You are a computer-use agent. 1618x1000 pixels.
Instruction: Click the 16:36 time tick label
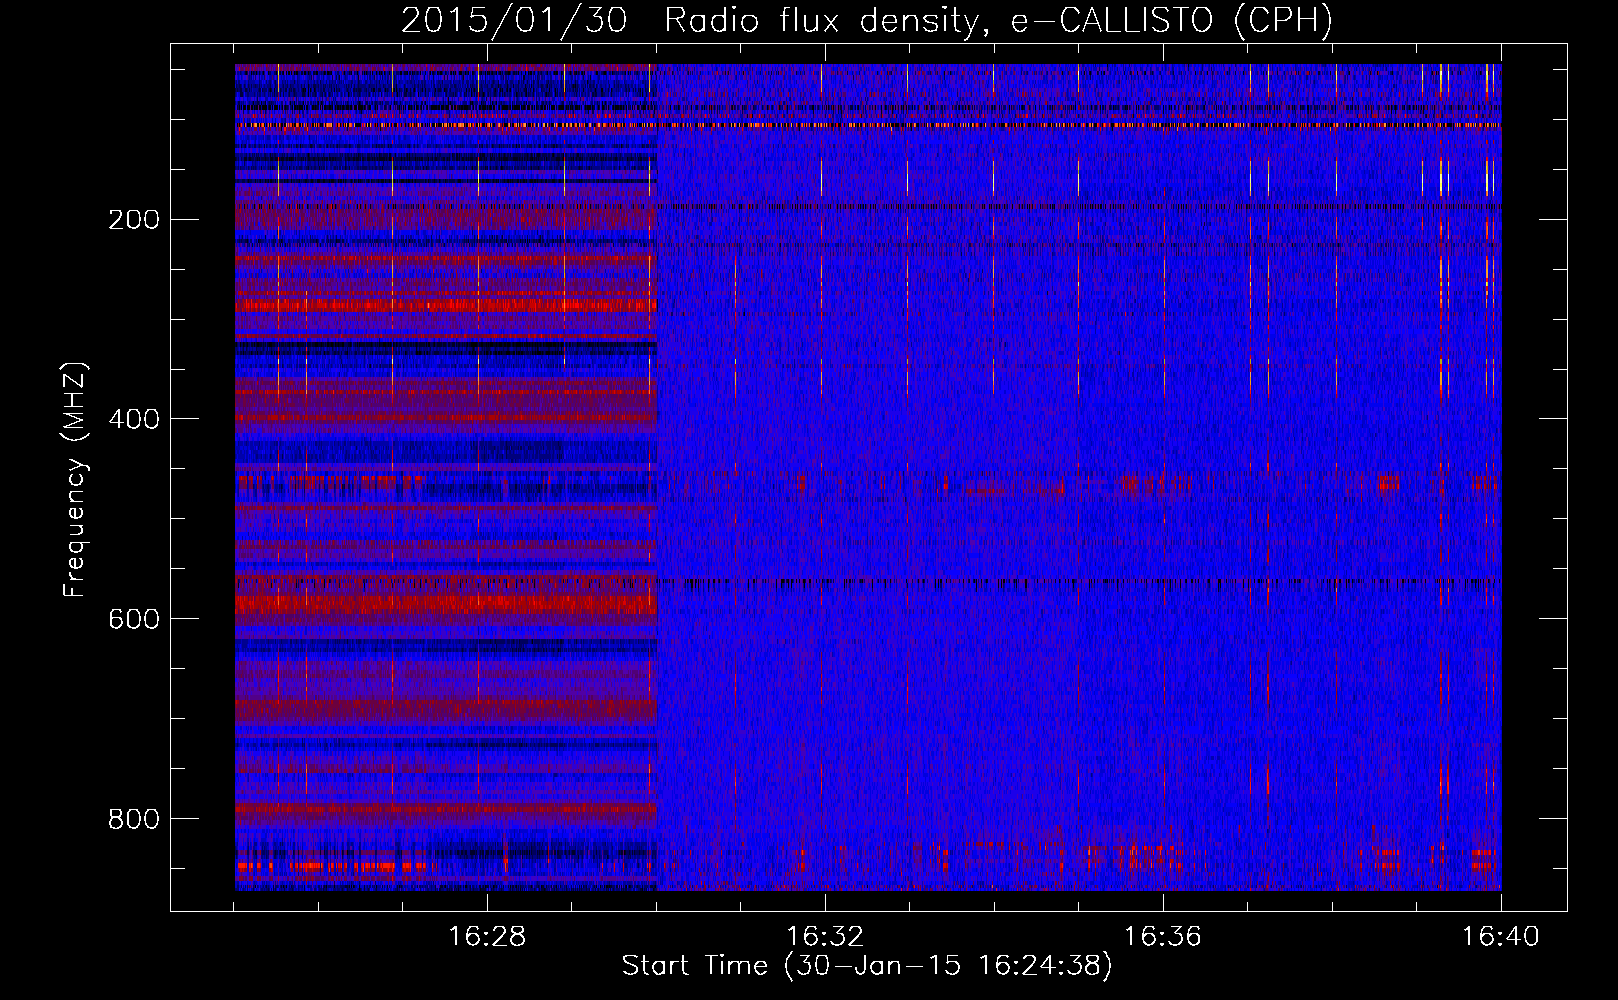1163,937
